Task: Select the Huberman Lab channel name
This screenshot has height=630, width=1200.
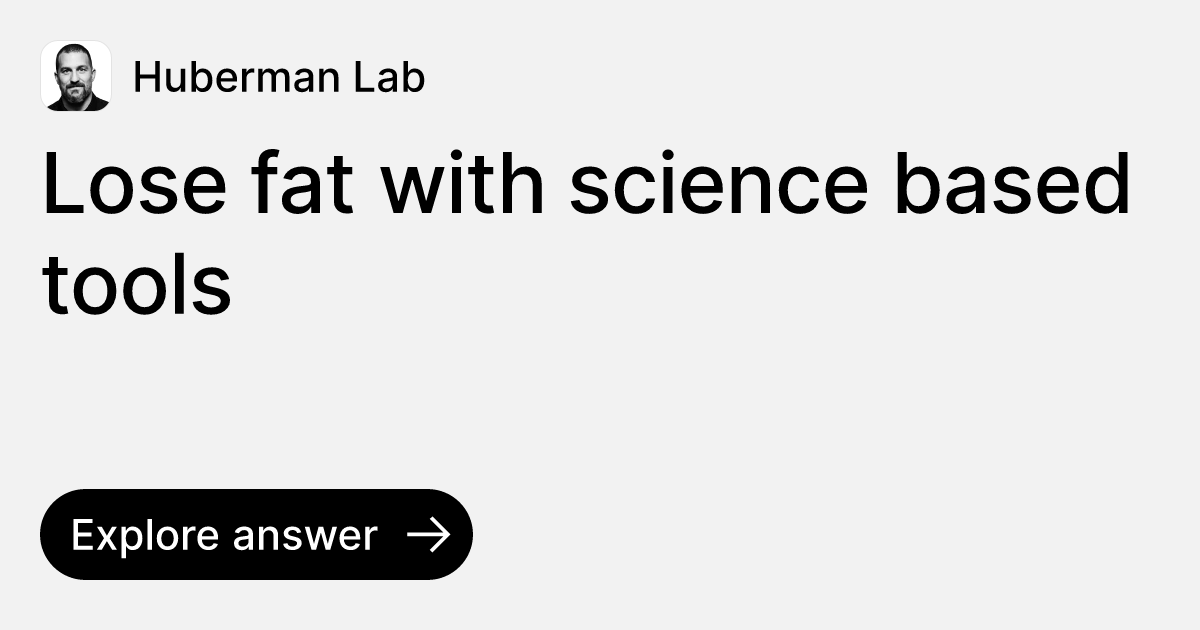Action: pyautogui.click(x=280, y=76)
